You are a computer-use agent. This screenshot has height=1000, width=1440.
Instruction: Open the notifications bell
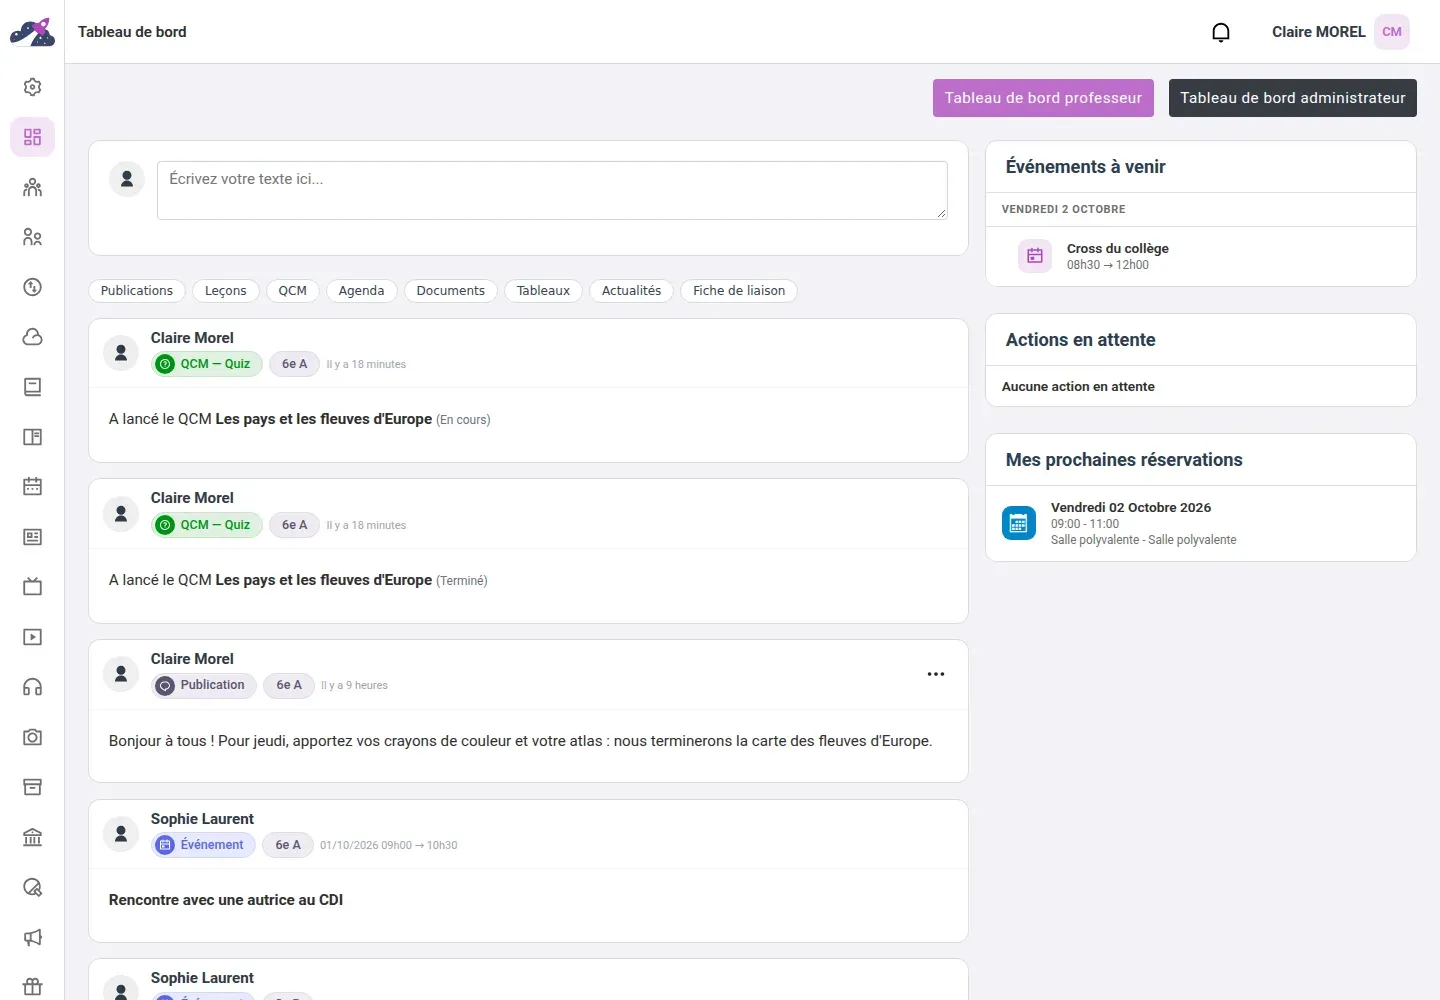coord(1221,32)
